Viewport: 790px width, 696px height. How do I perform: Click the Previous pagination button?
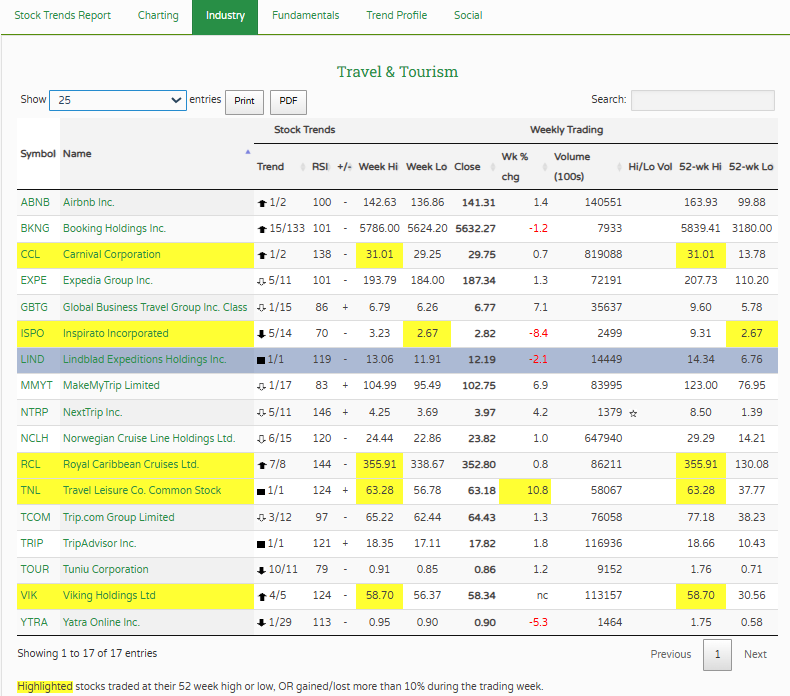click(x=671, y=654)
